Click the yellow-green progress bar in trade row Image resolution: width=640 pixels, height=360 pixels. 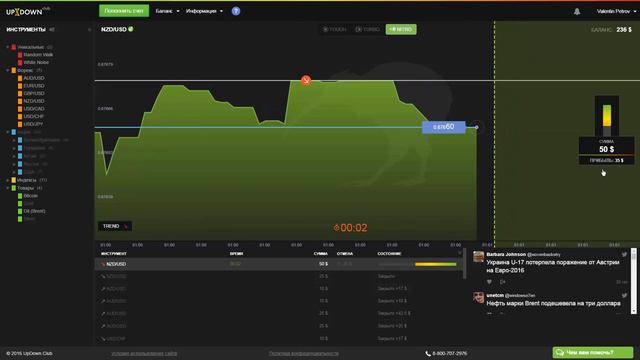click(436, 264)
